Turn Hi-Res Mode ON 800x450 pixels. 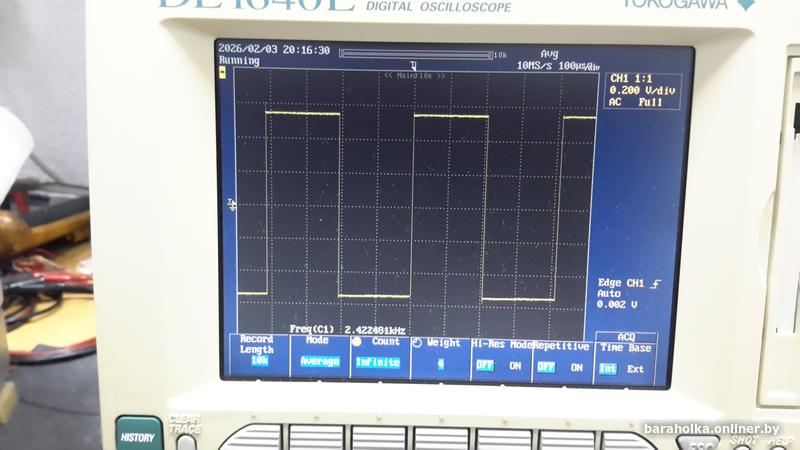pos(515,366)
